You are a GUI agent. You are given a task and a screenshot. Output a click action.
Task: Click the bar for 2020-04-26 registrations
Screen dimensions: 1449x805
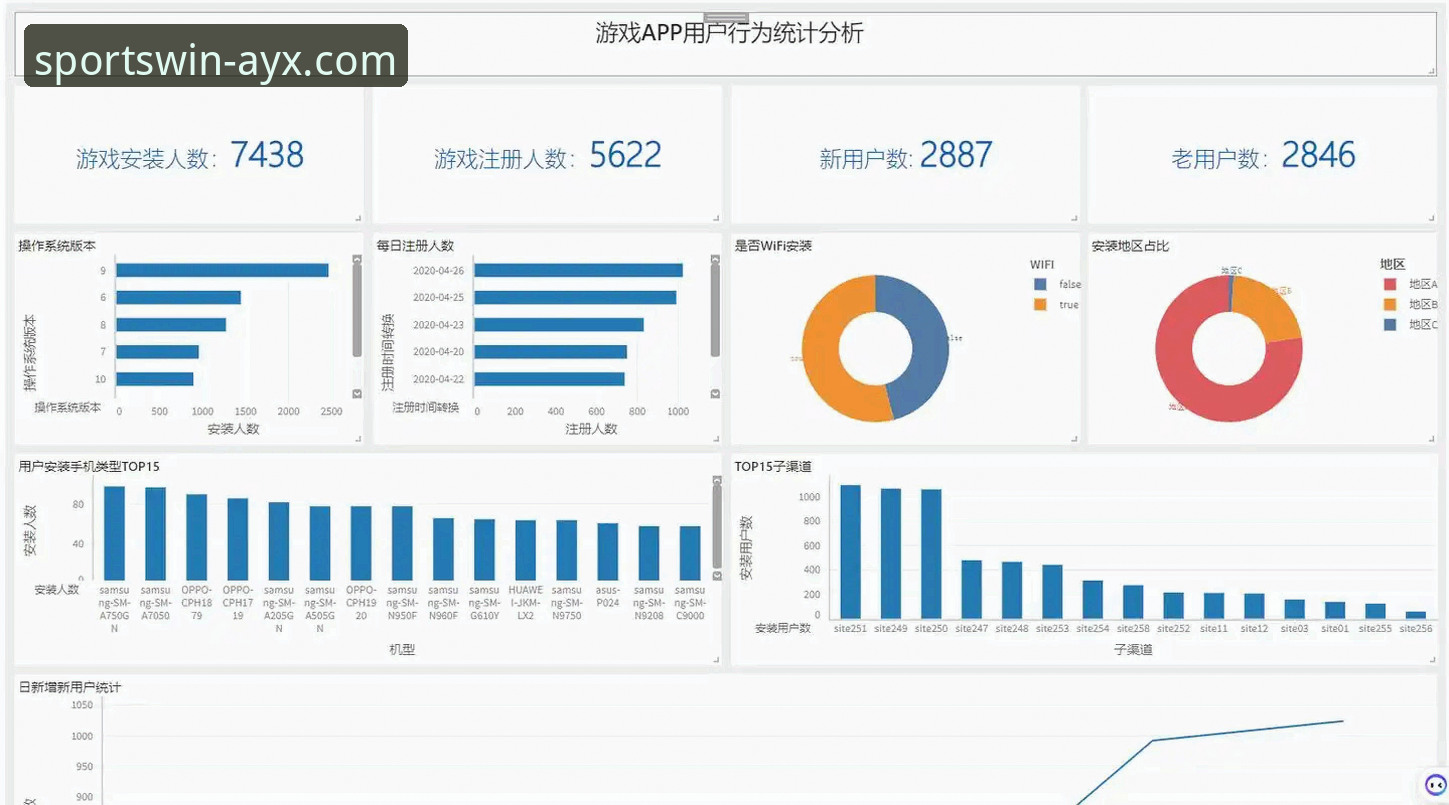pos(578,270)
